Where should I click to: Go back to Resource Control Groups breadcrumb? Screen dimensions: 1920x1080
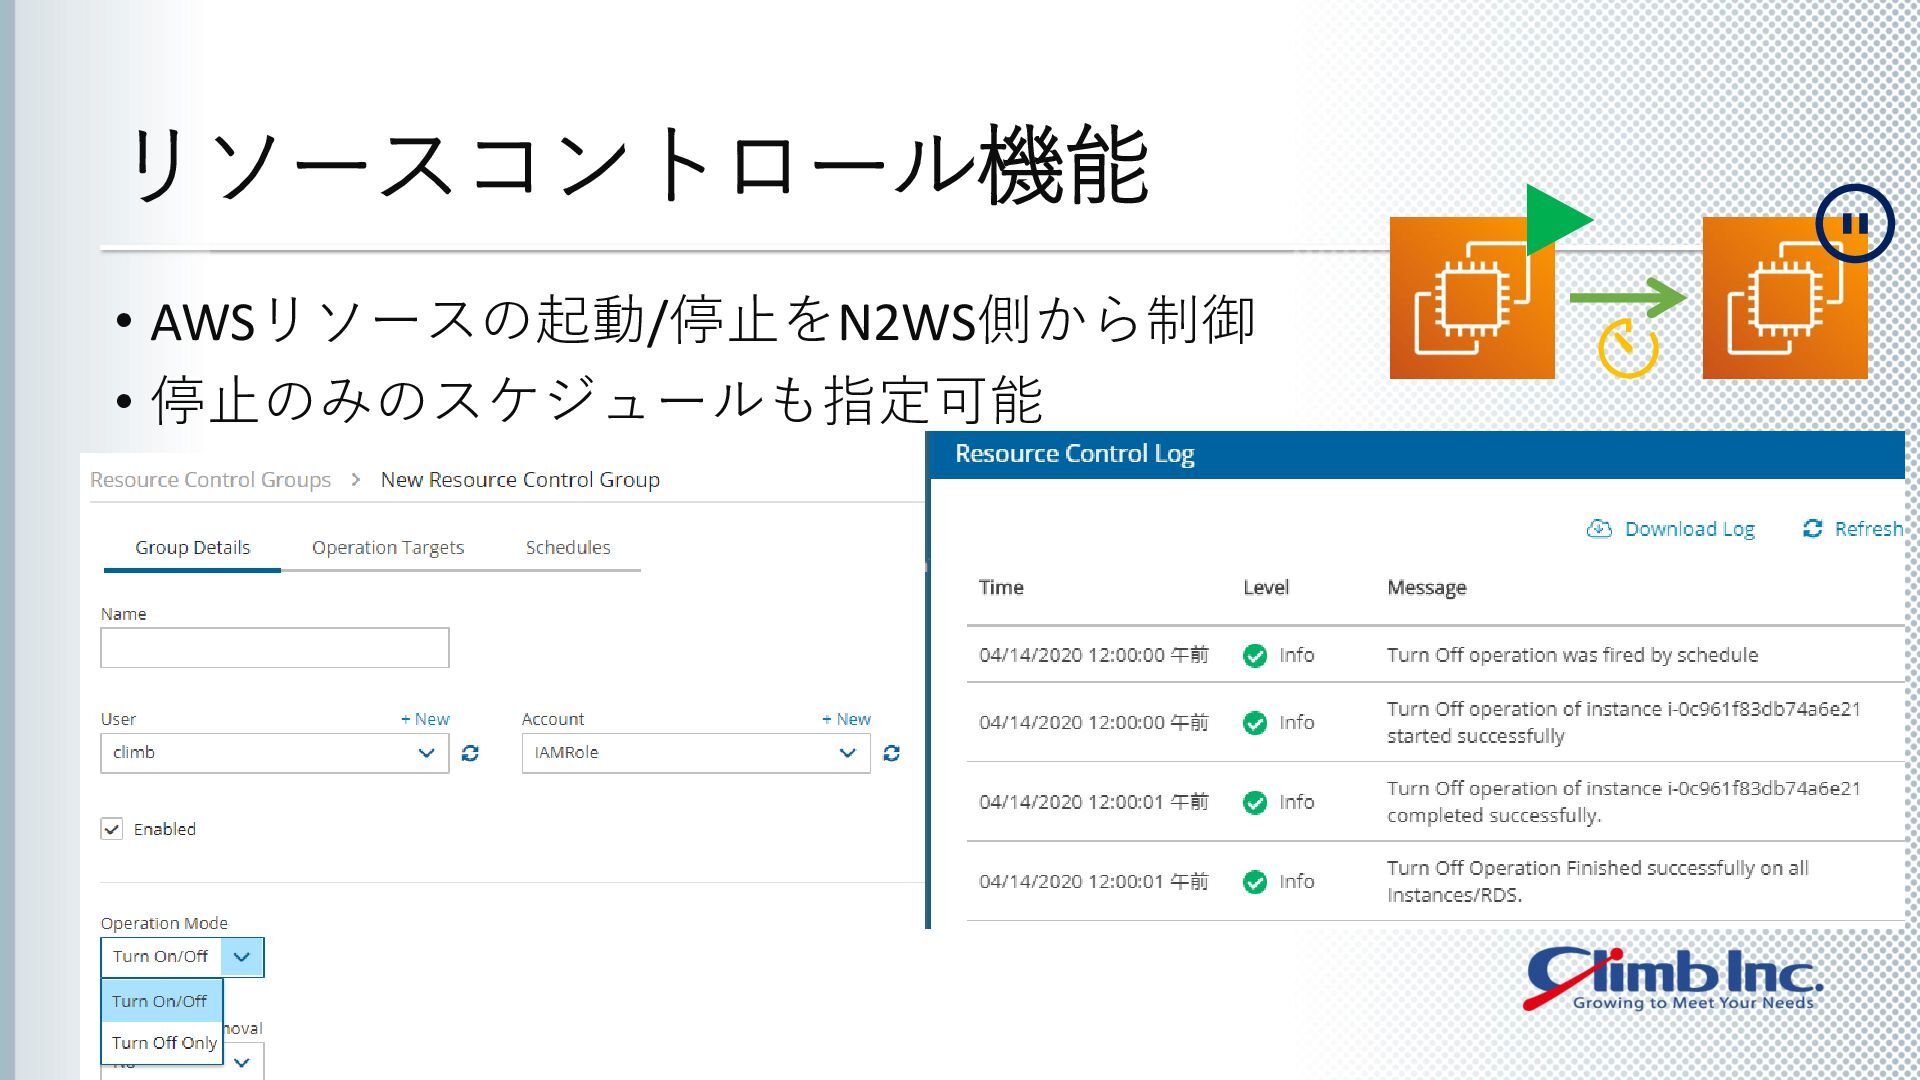point(210,480)
